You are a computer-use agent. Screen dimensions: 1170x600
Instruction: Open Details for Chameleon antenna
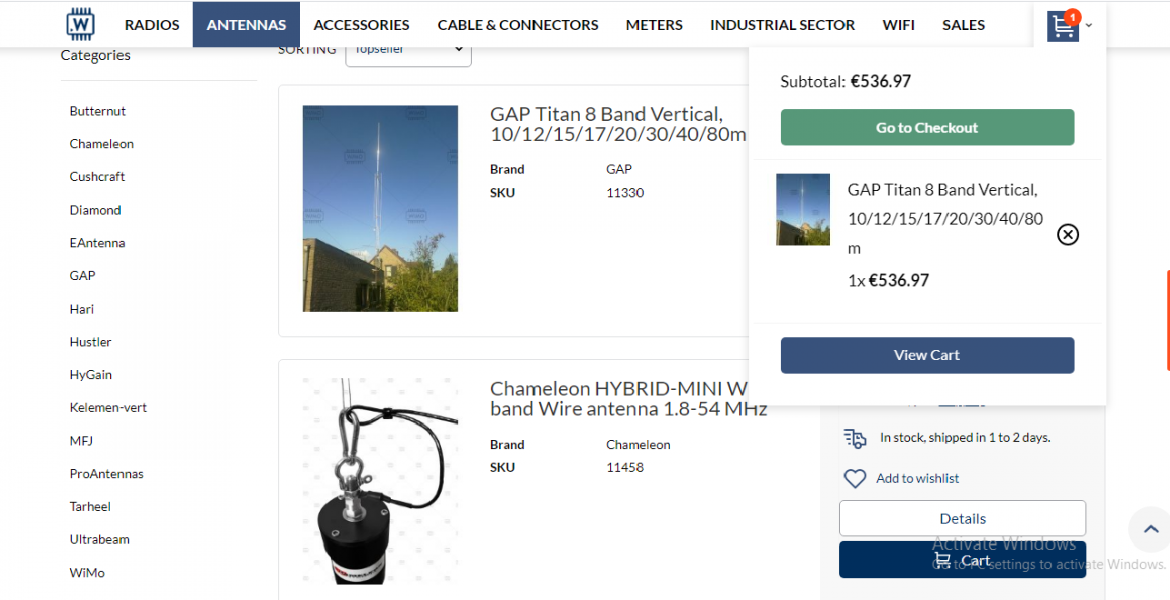[962, 518]
